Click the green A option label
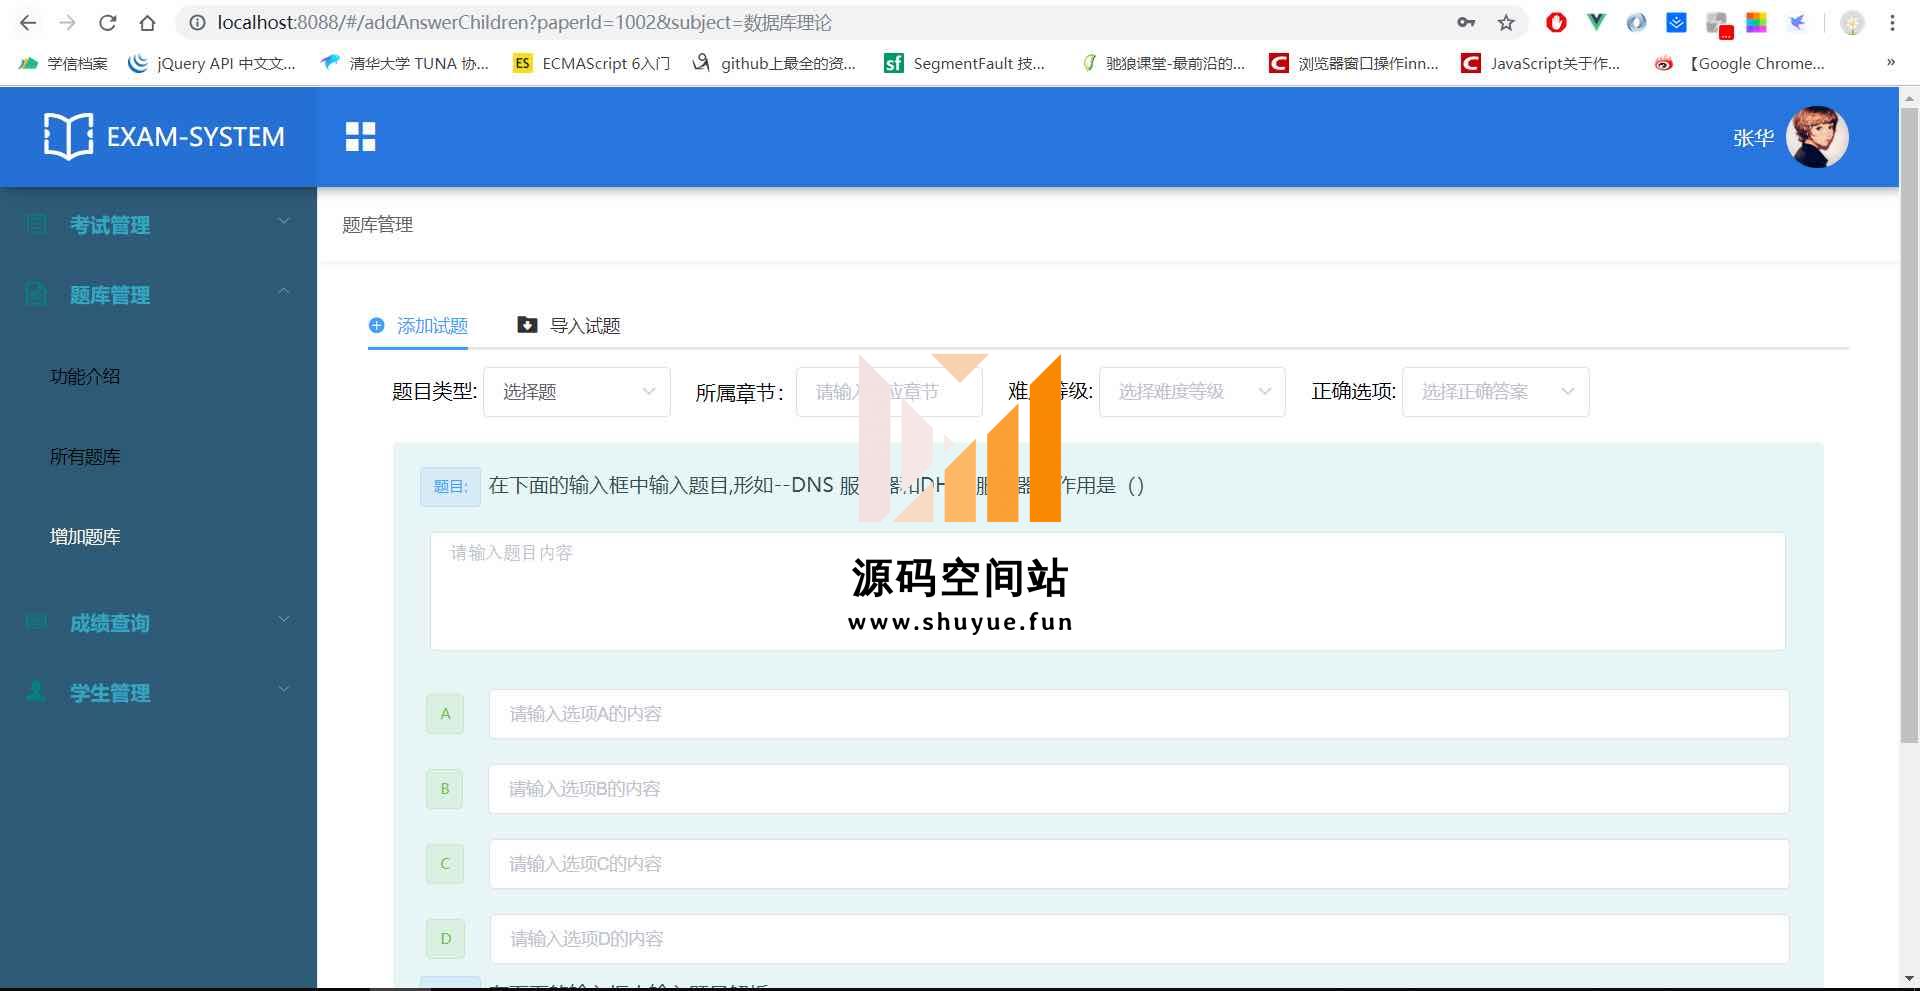Screen dimensions: 1920x991 tap(445, 714)
